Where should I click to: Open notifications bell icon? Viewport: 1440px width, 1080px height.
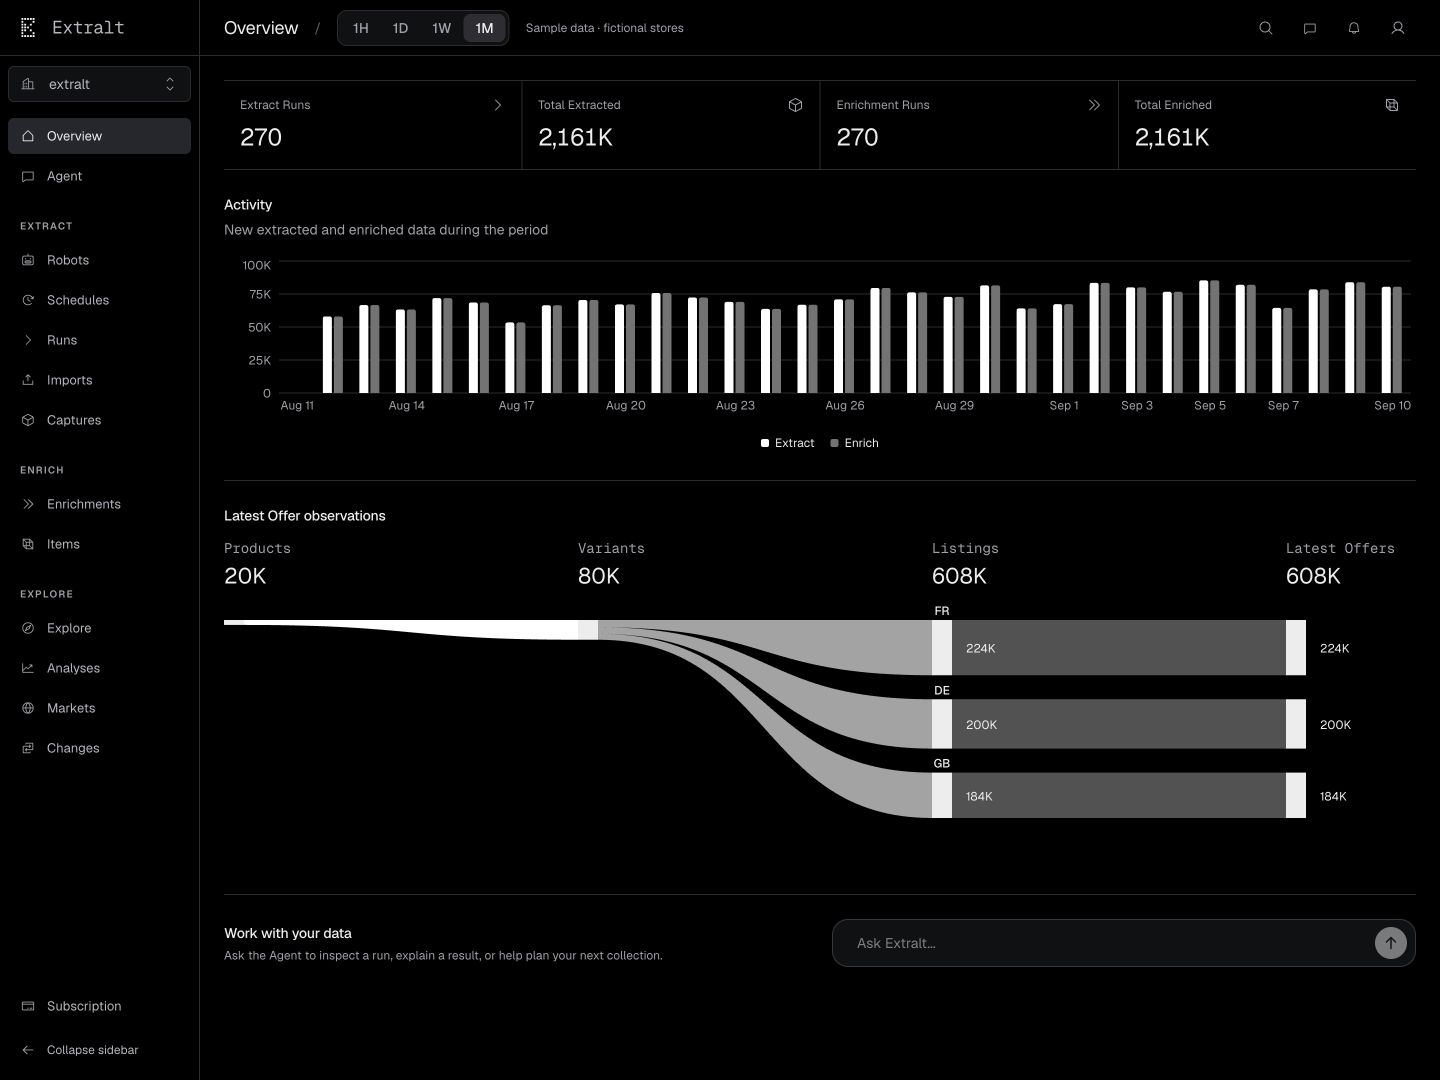tap(1354, 28)
